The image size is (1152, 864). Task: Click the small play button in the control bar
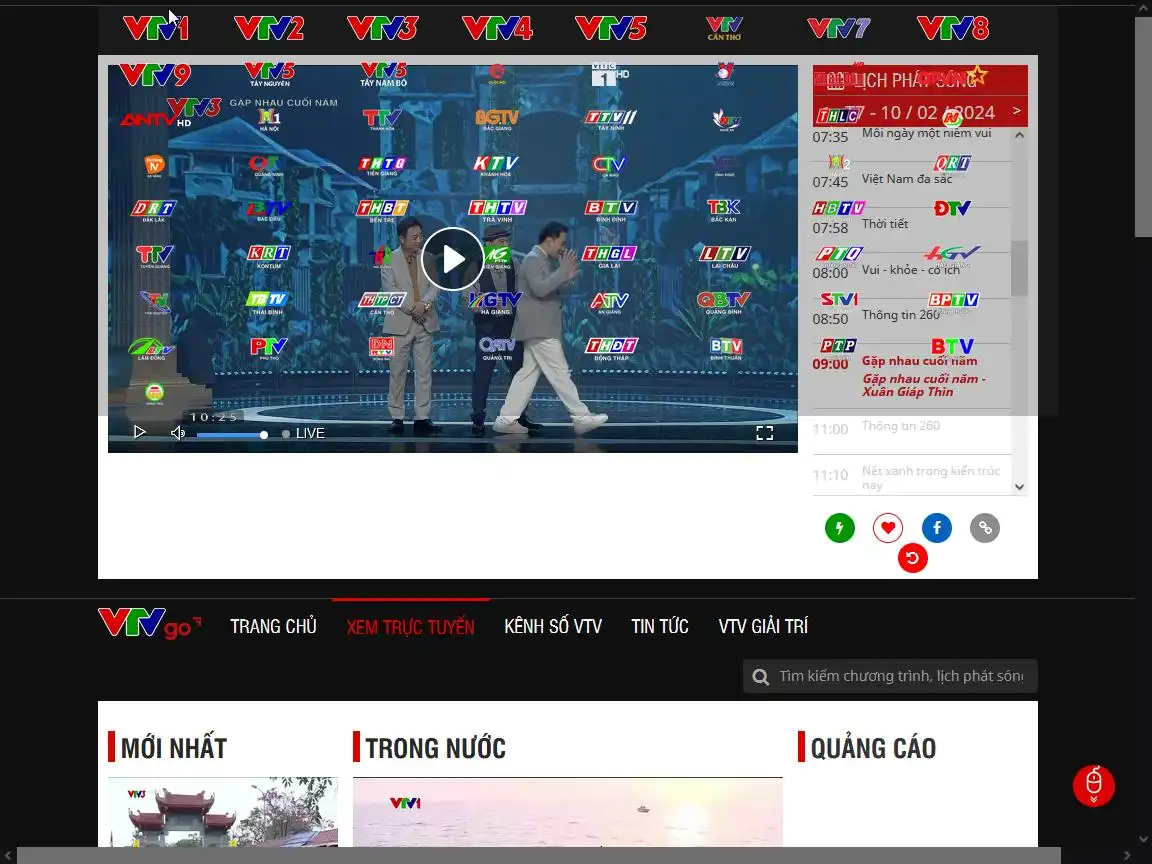point(139,432)
